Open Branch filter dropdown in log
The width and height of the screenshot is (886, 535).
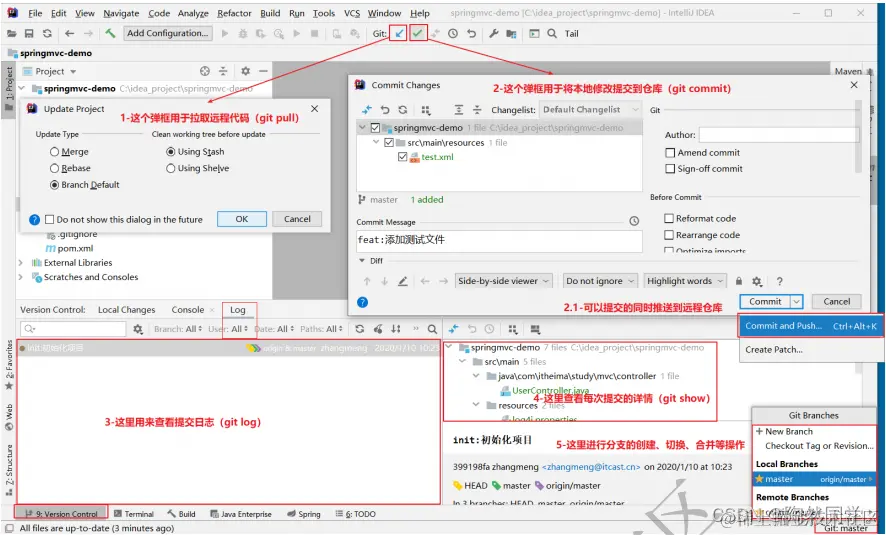pos(177,329)
